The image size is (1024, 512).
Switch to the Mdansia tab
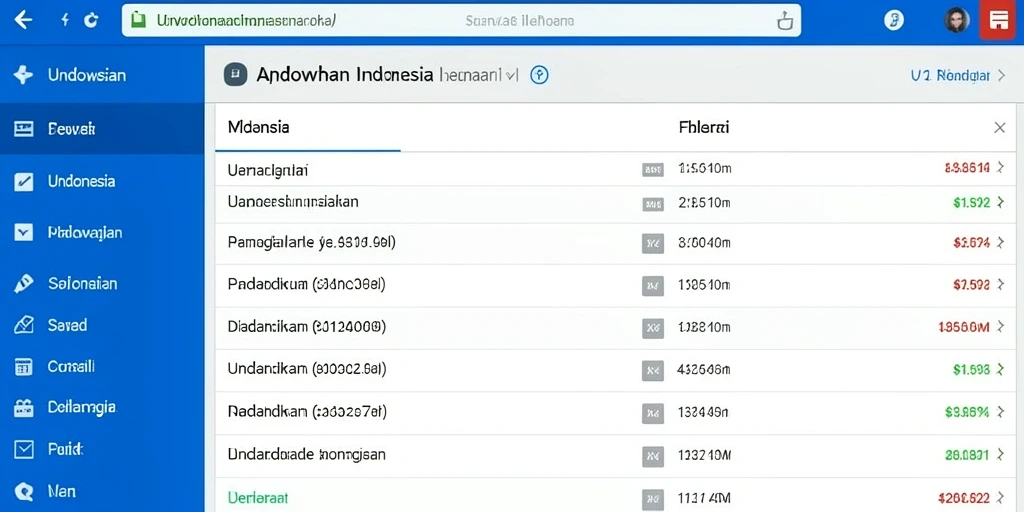coord(259,127)
